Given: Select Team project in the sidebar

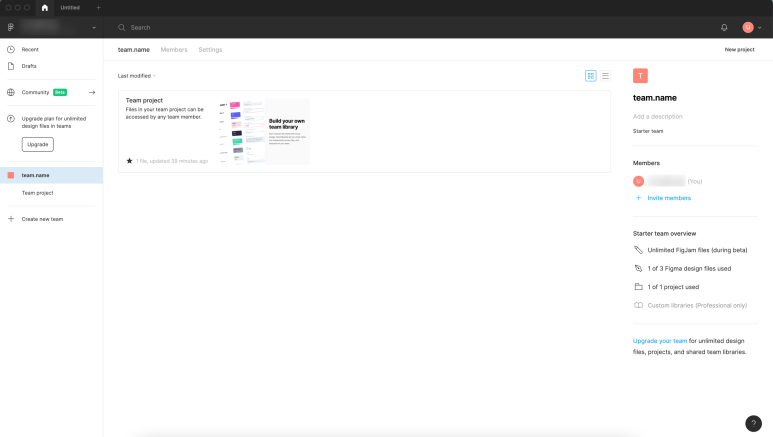Looking at the screenshot, I should (37, 192).
